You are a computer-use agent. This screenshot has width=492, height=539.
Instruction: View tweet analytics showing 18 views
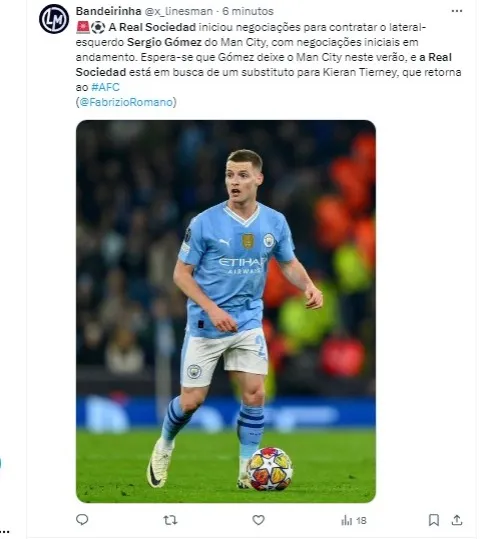[x=354, y=520]
